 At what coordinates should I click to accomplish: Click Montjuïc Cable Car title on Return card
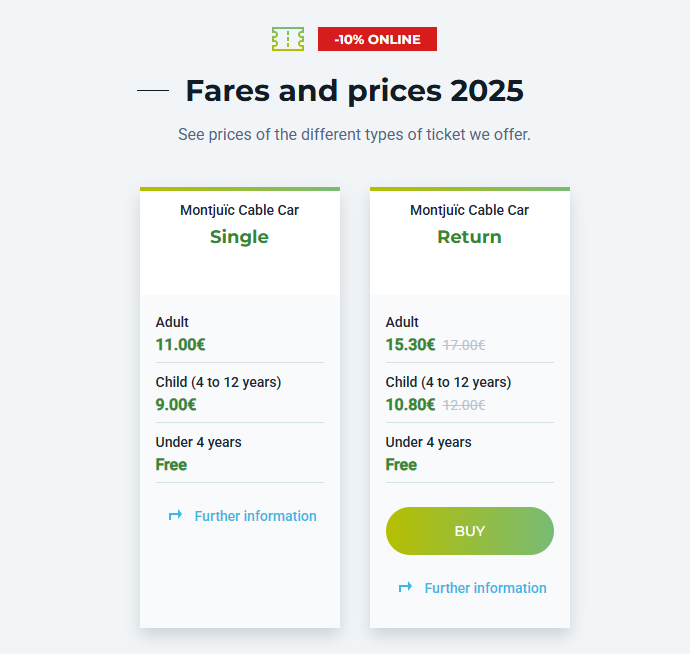tap(470, 210)
